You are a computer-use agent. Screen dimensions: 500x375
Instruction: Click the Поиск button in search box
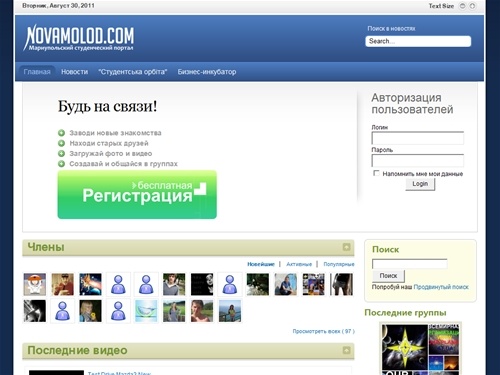click(x=388, y=276)
